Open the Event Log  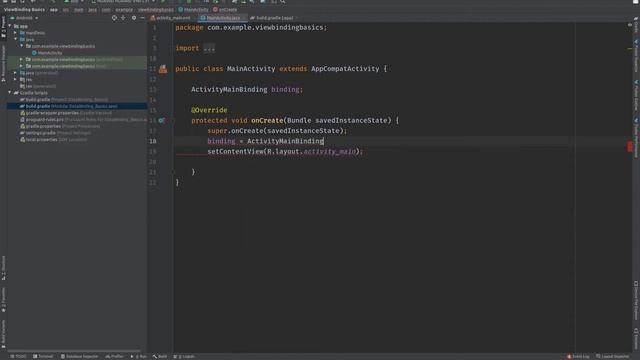(x=578, y=356)
